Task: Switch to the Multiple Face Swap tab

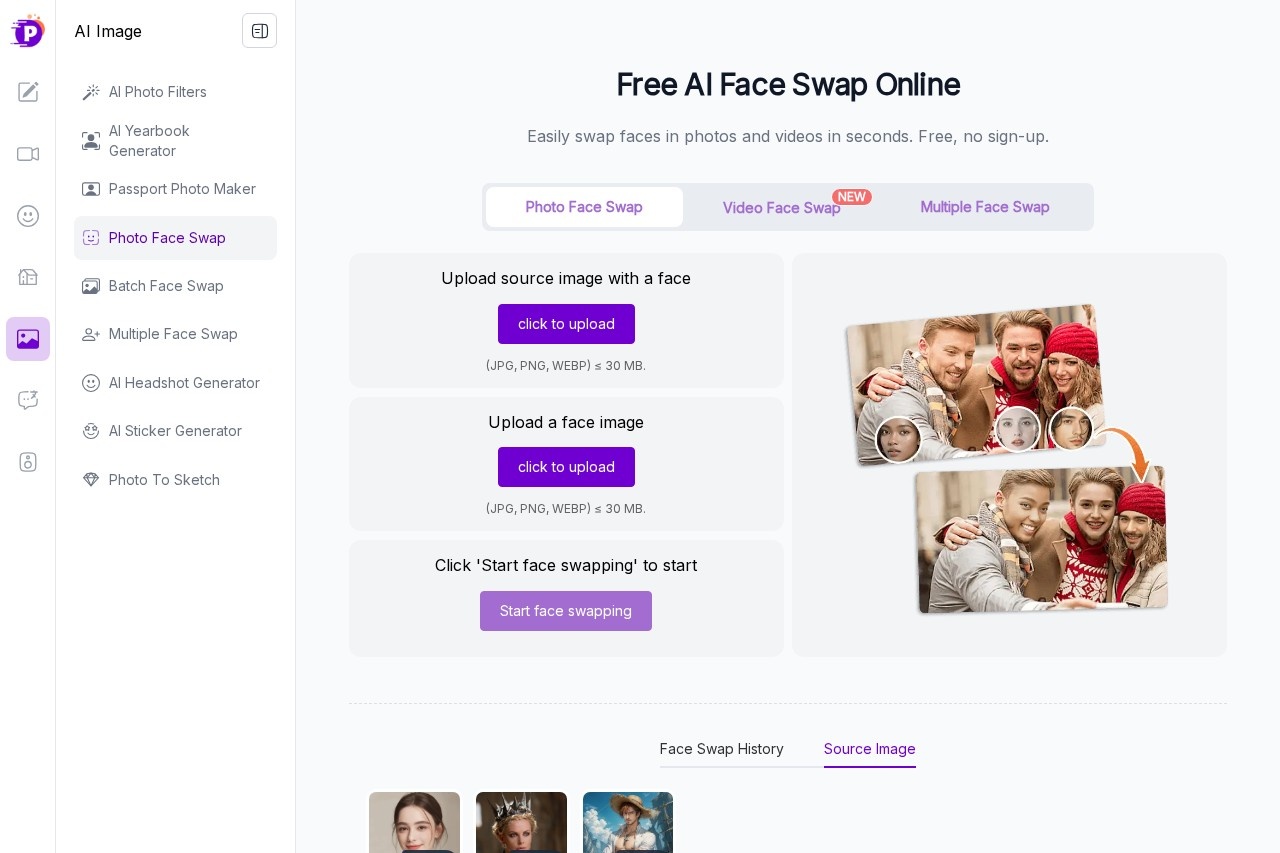Action: click(x=984, y=207)
